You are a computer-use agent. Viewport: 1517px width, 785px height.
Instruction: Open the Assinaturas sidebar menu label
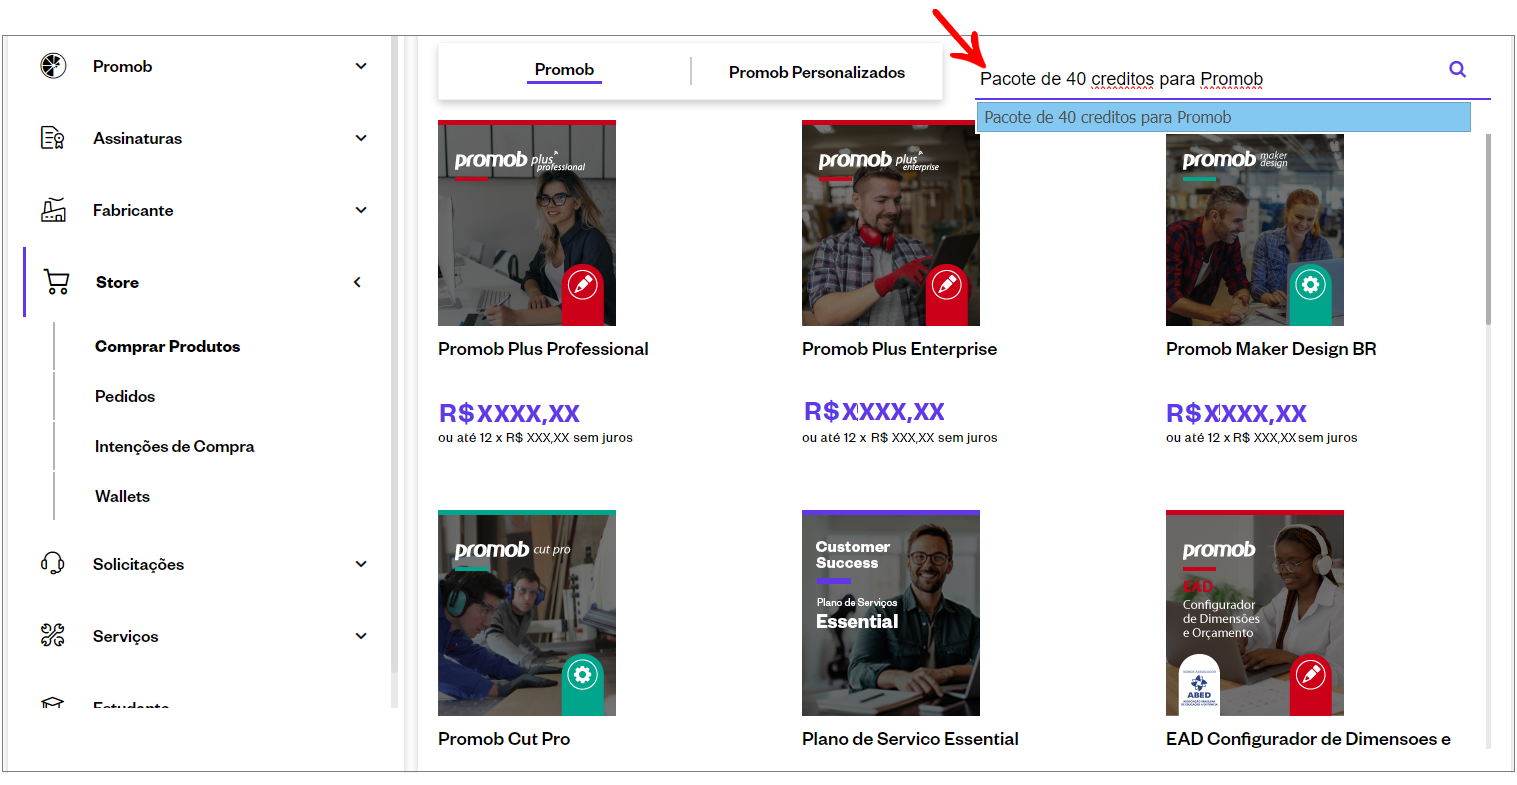138,138
